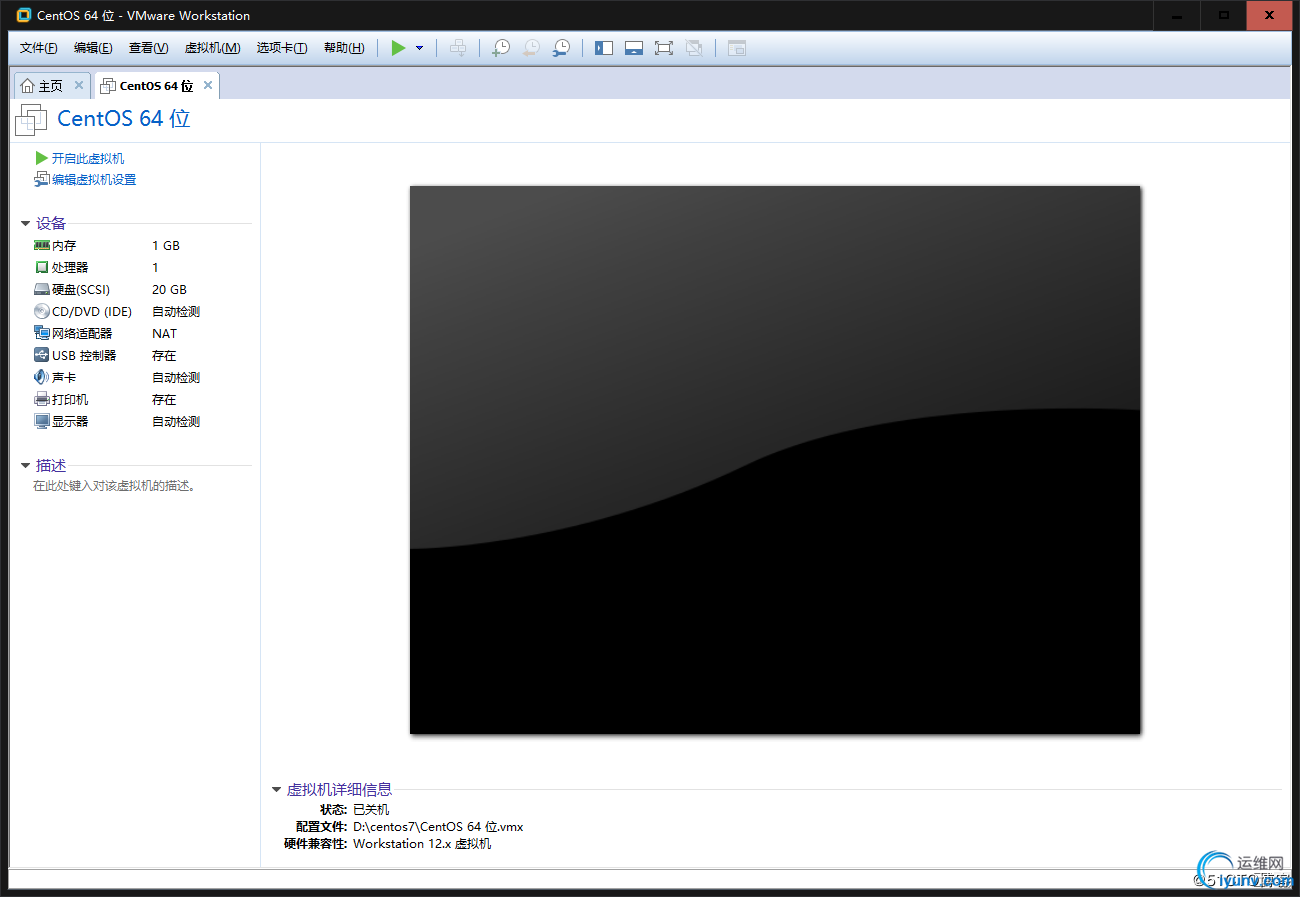The width and height of the screenshot is (1300, 897).
Task: Click the NAT network value
Action: pos(164,334)
